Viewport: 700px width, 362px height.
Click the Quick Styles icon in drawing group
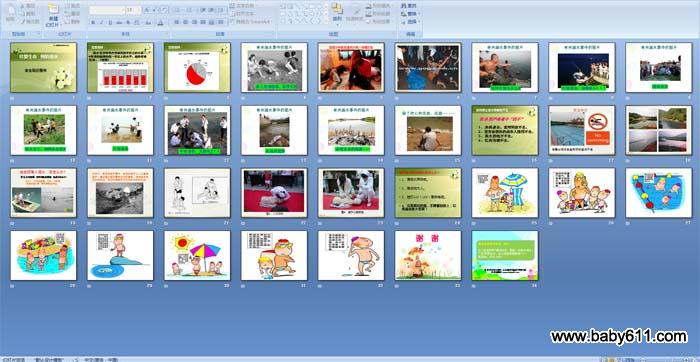(x=357, y=13)
